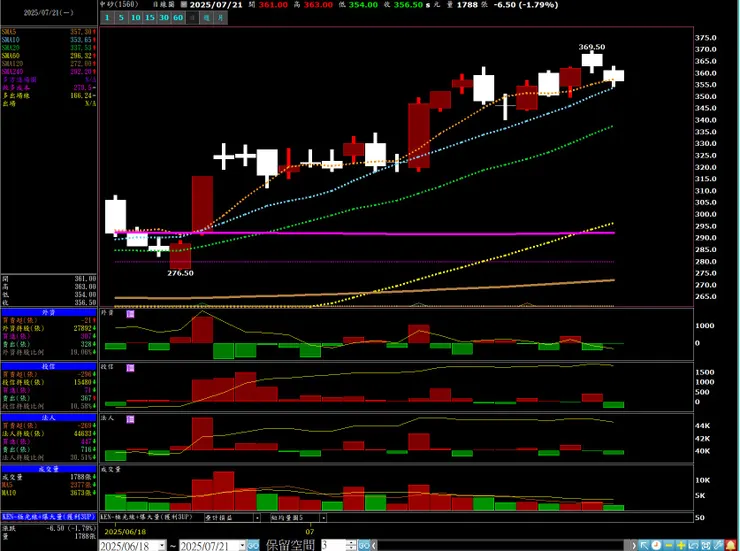Expand the 委計損益 indicator dropdown
Screen dimensions: 740x551
[x=257, y=518]
